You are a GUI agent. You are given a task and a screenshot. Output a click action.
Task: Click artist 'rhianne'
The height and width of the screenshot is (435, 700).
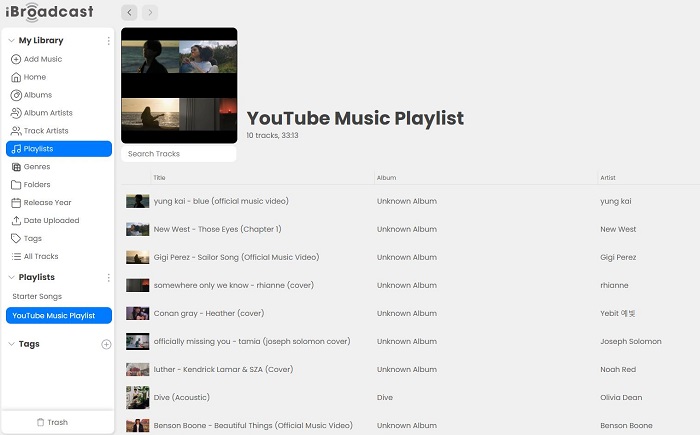614,285
